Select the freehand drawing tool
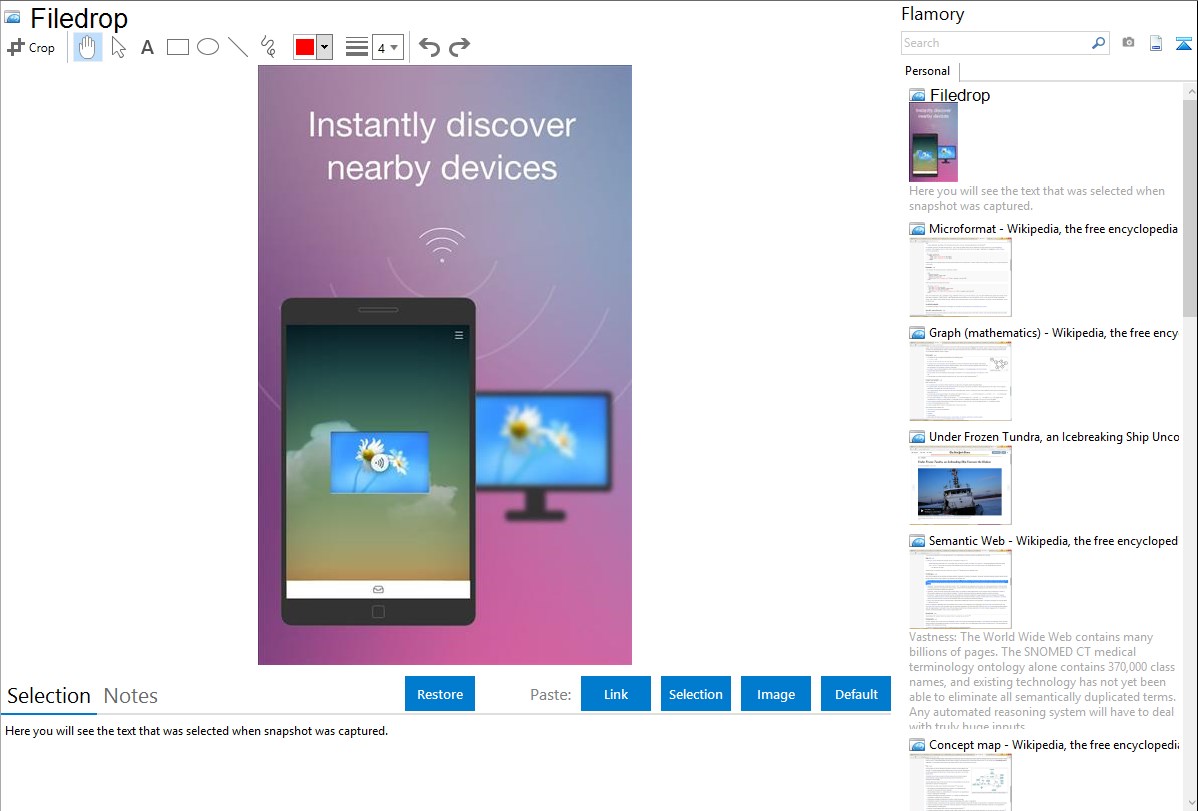 pos(268,47)
